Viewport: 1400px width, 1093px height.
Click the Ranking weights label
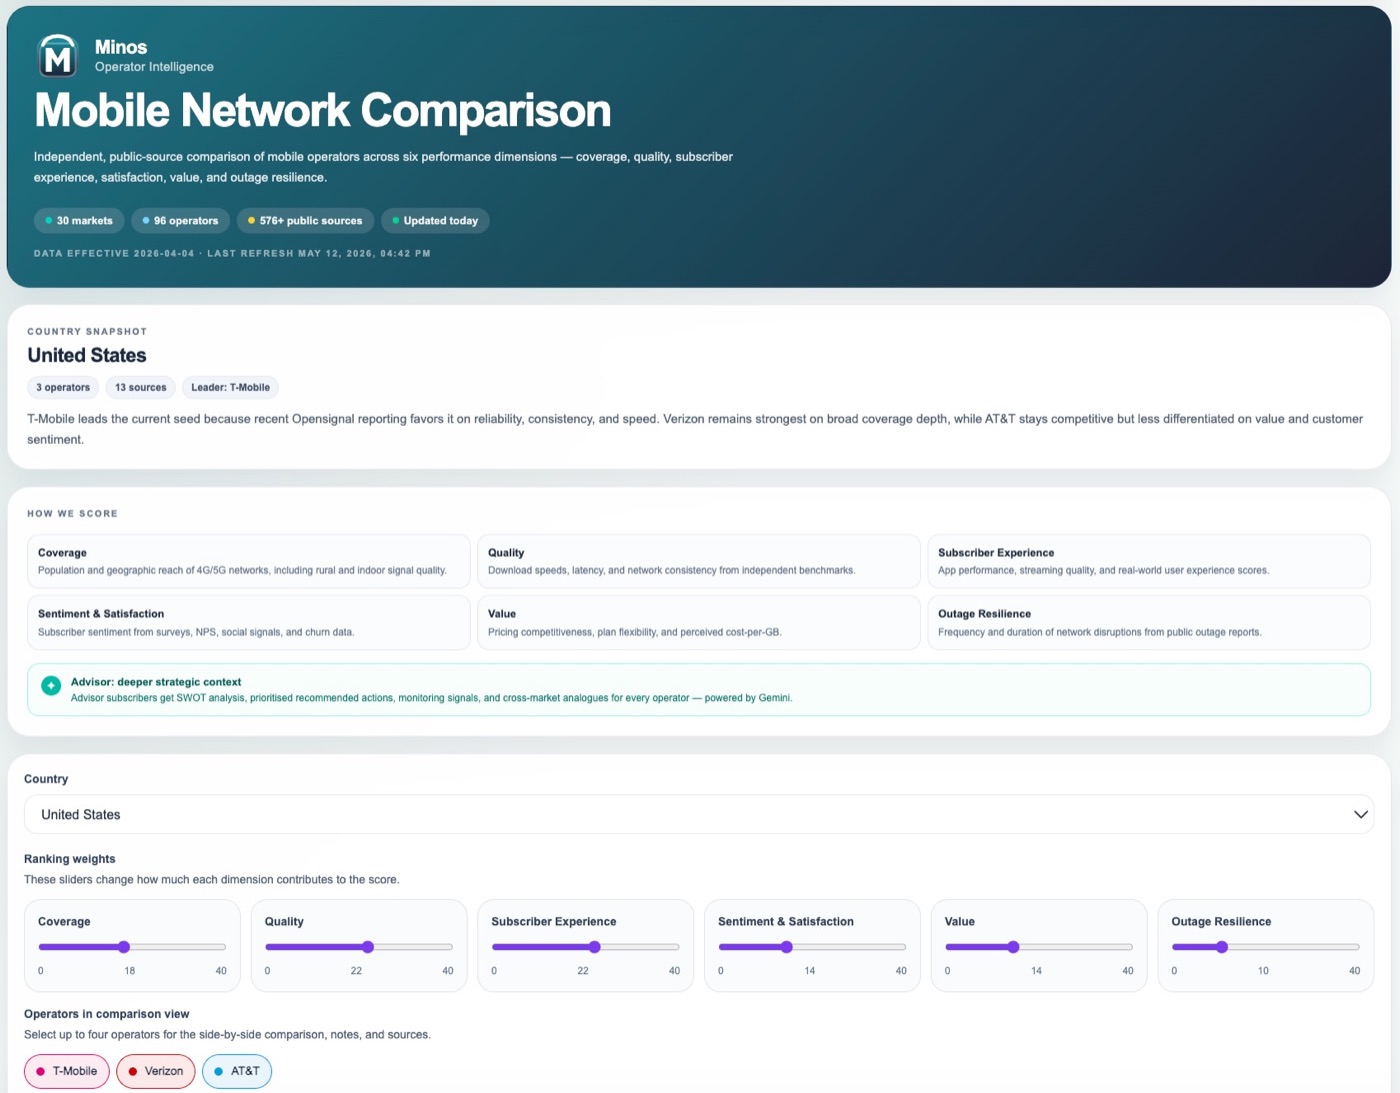click(x=70, y=859)
